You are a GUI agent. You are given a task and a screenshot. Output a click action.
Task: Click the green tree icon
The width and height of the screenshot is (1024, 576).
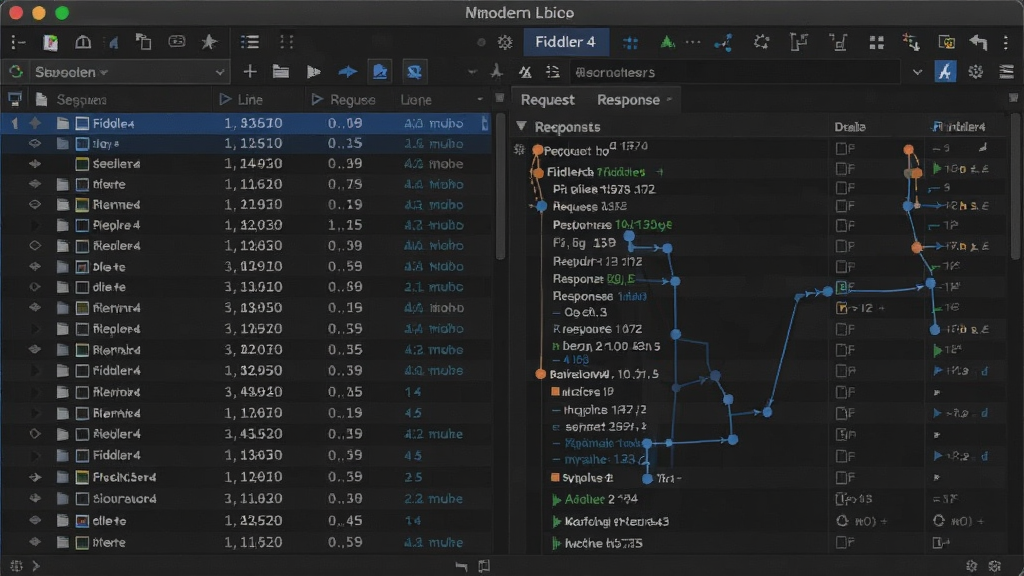point(667,42)
